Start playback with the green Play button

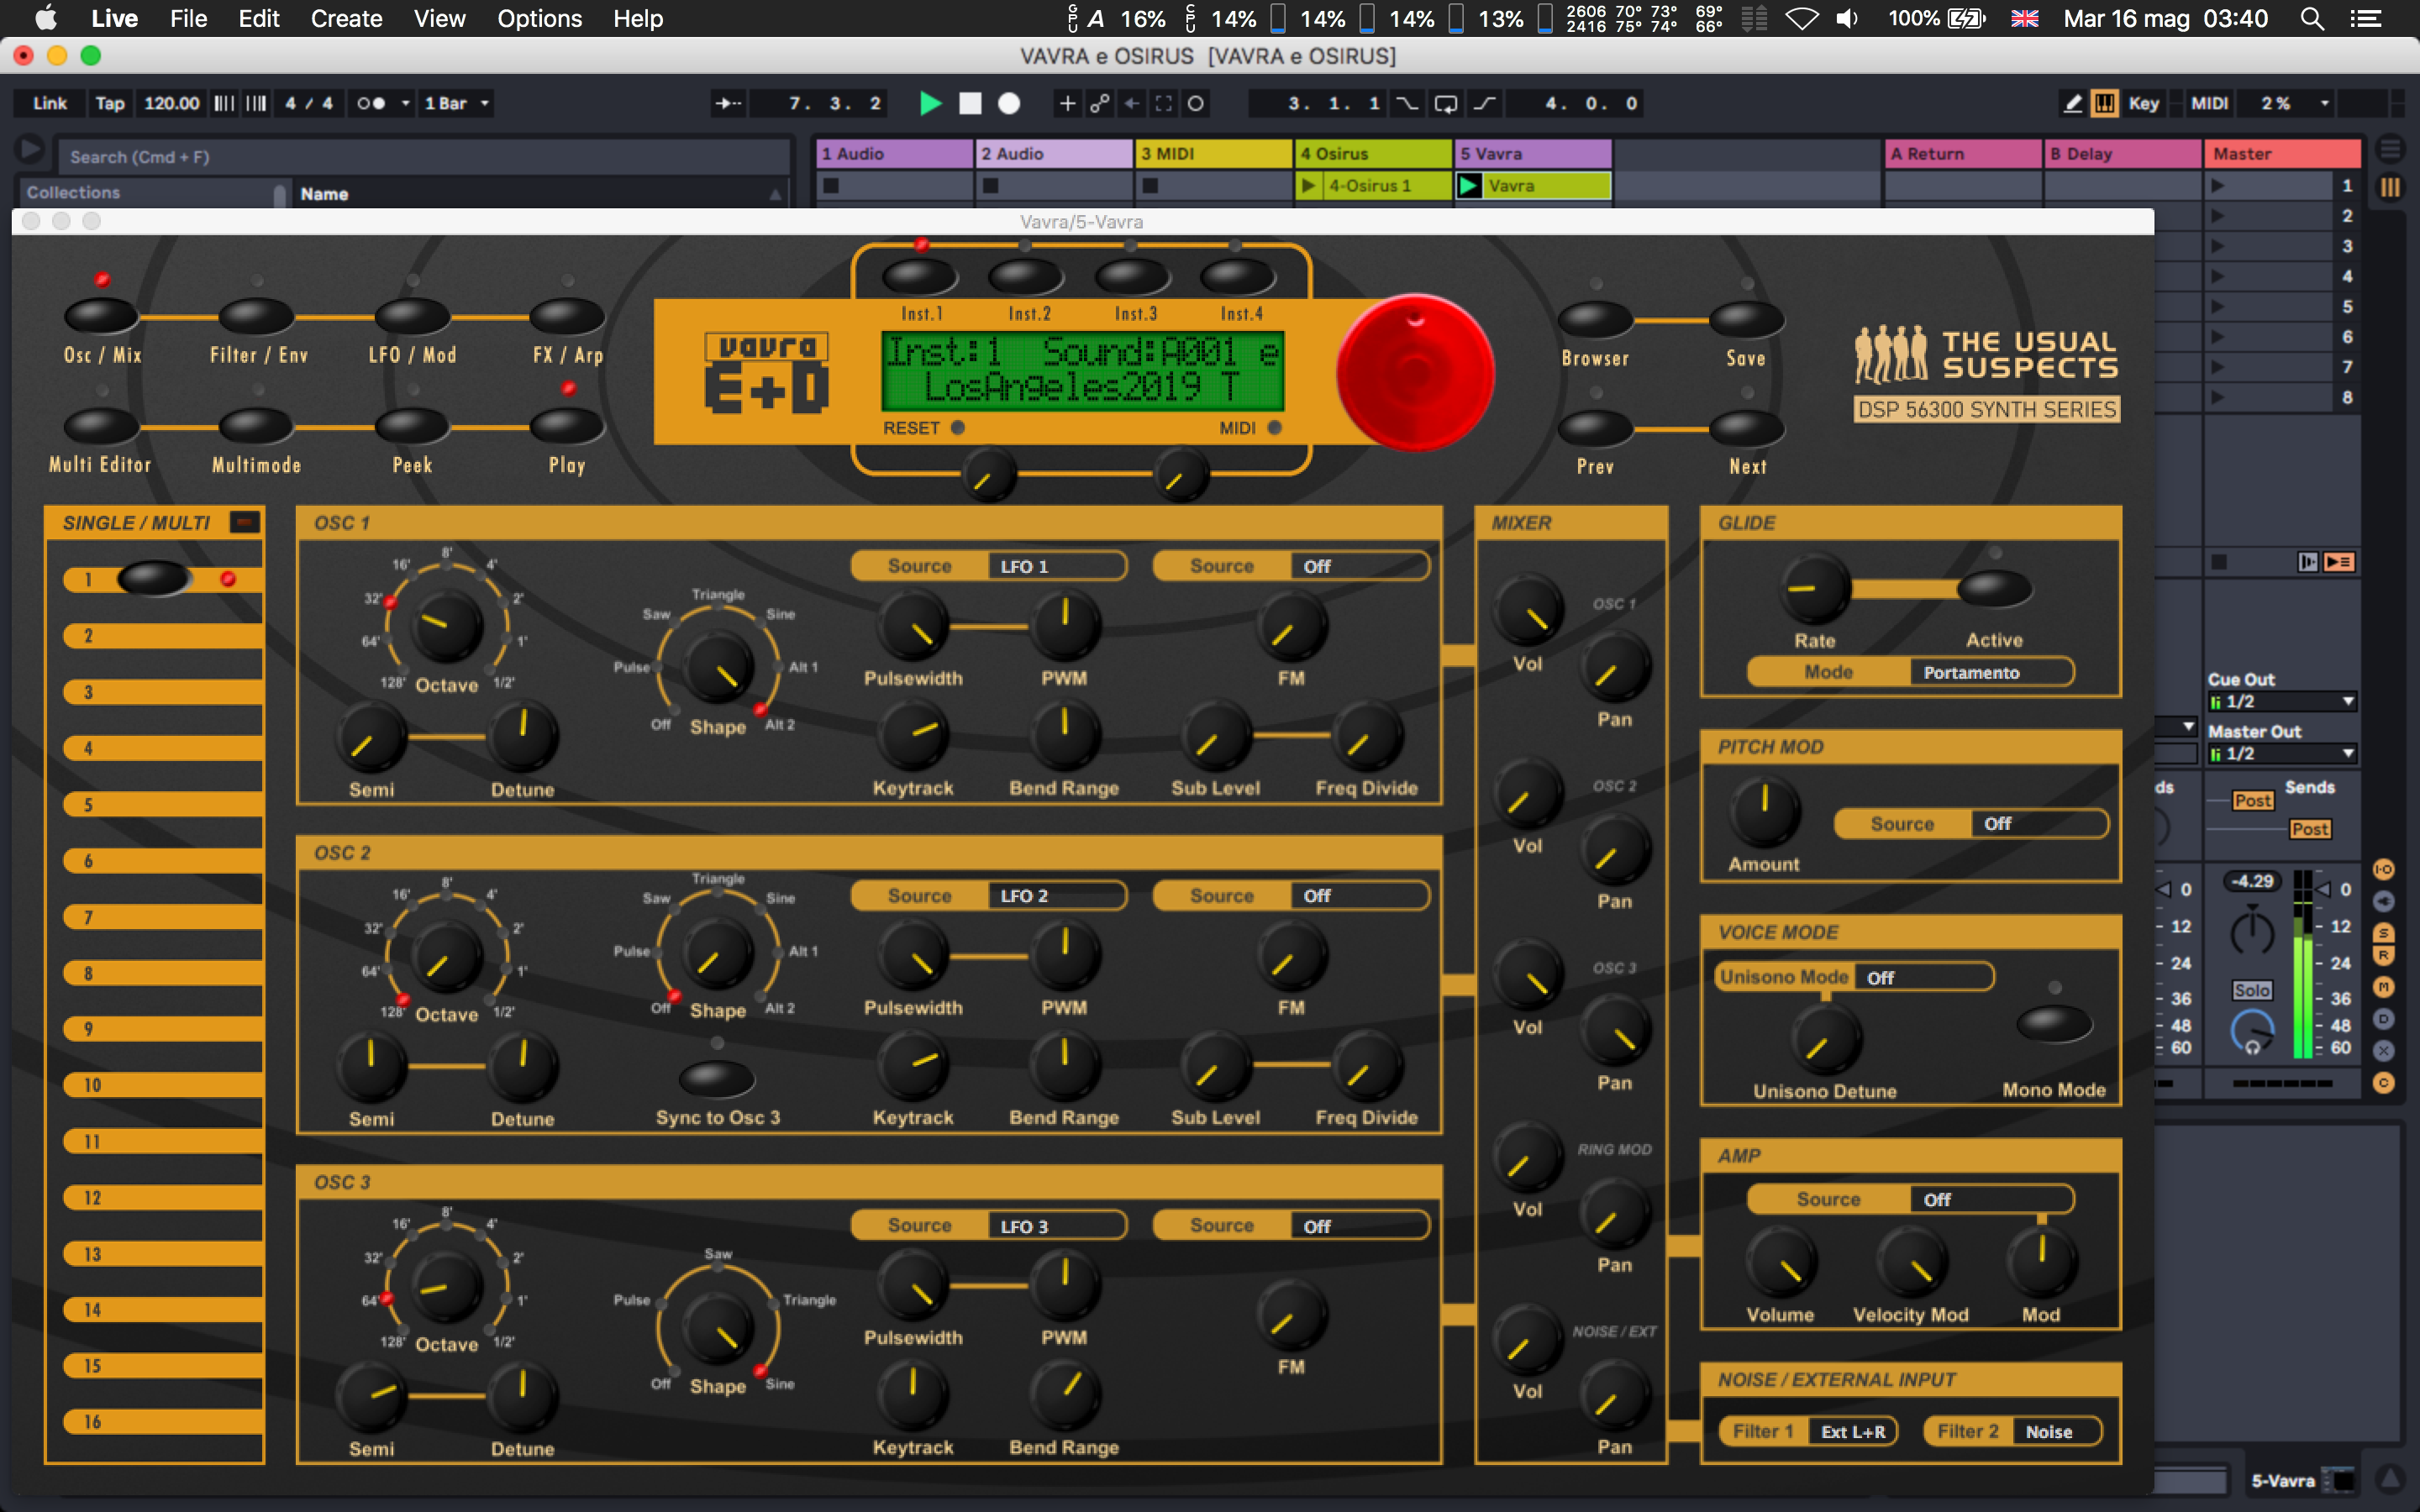(x=930, y=103)
